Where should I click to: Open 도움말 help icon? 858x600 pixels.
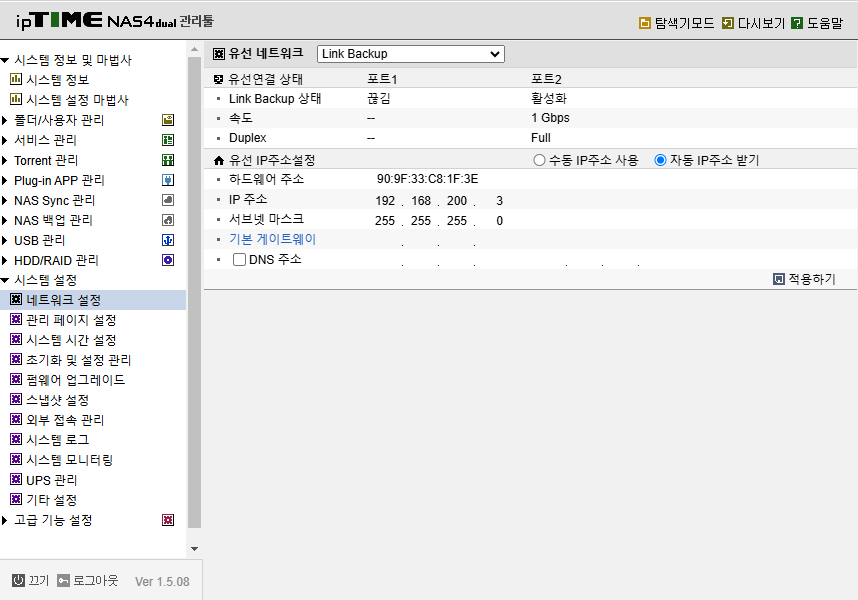pyautogui.click(x=797, y=23)
